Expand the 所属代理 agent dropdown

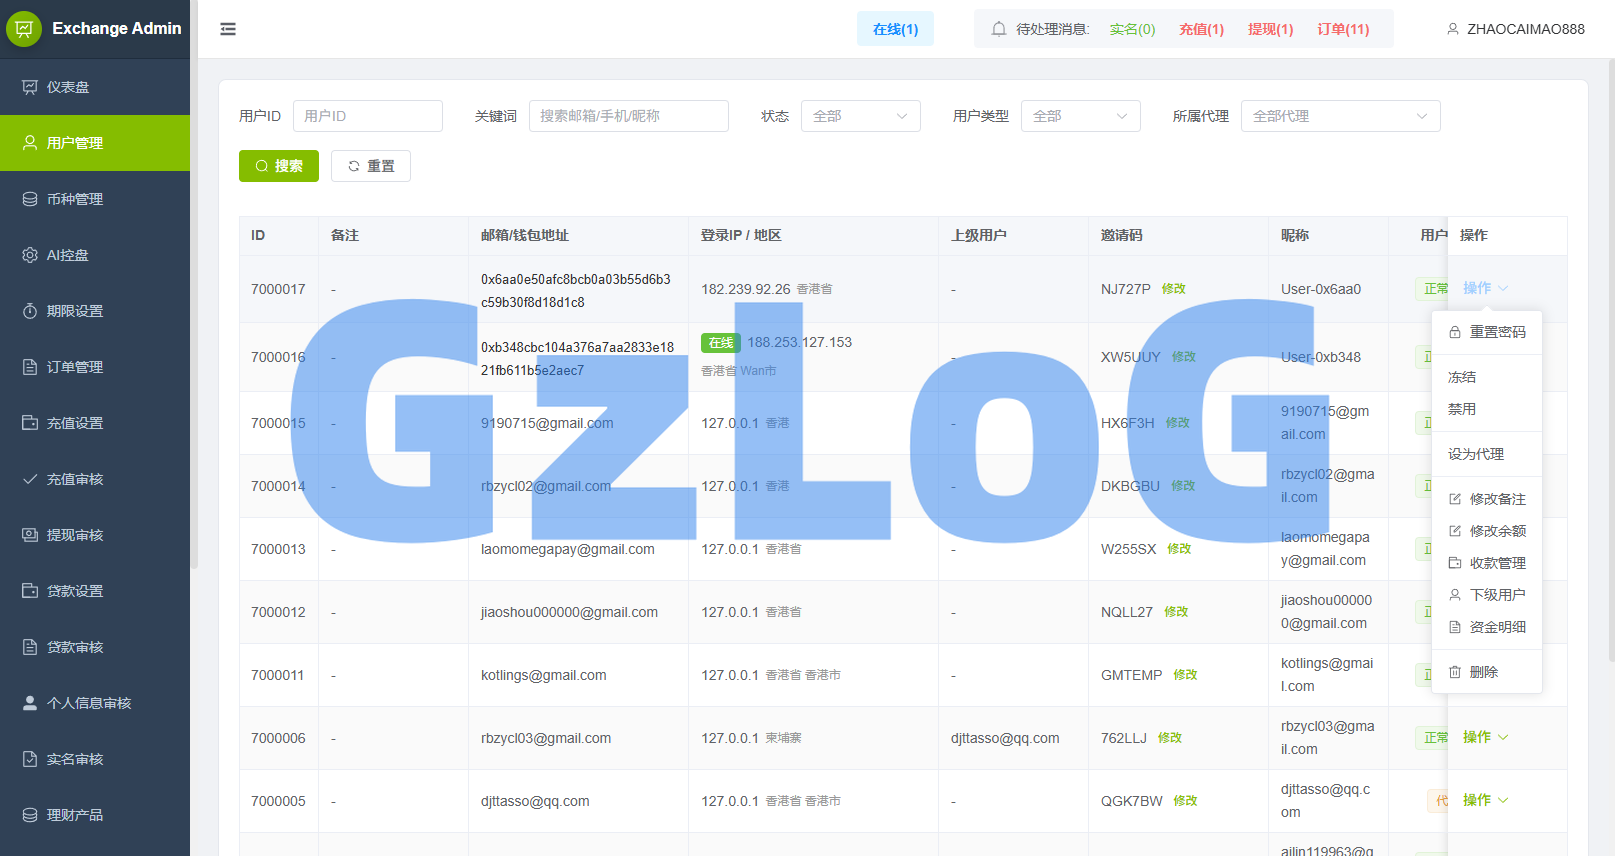click(x=1341, y=116)
